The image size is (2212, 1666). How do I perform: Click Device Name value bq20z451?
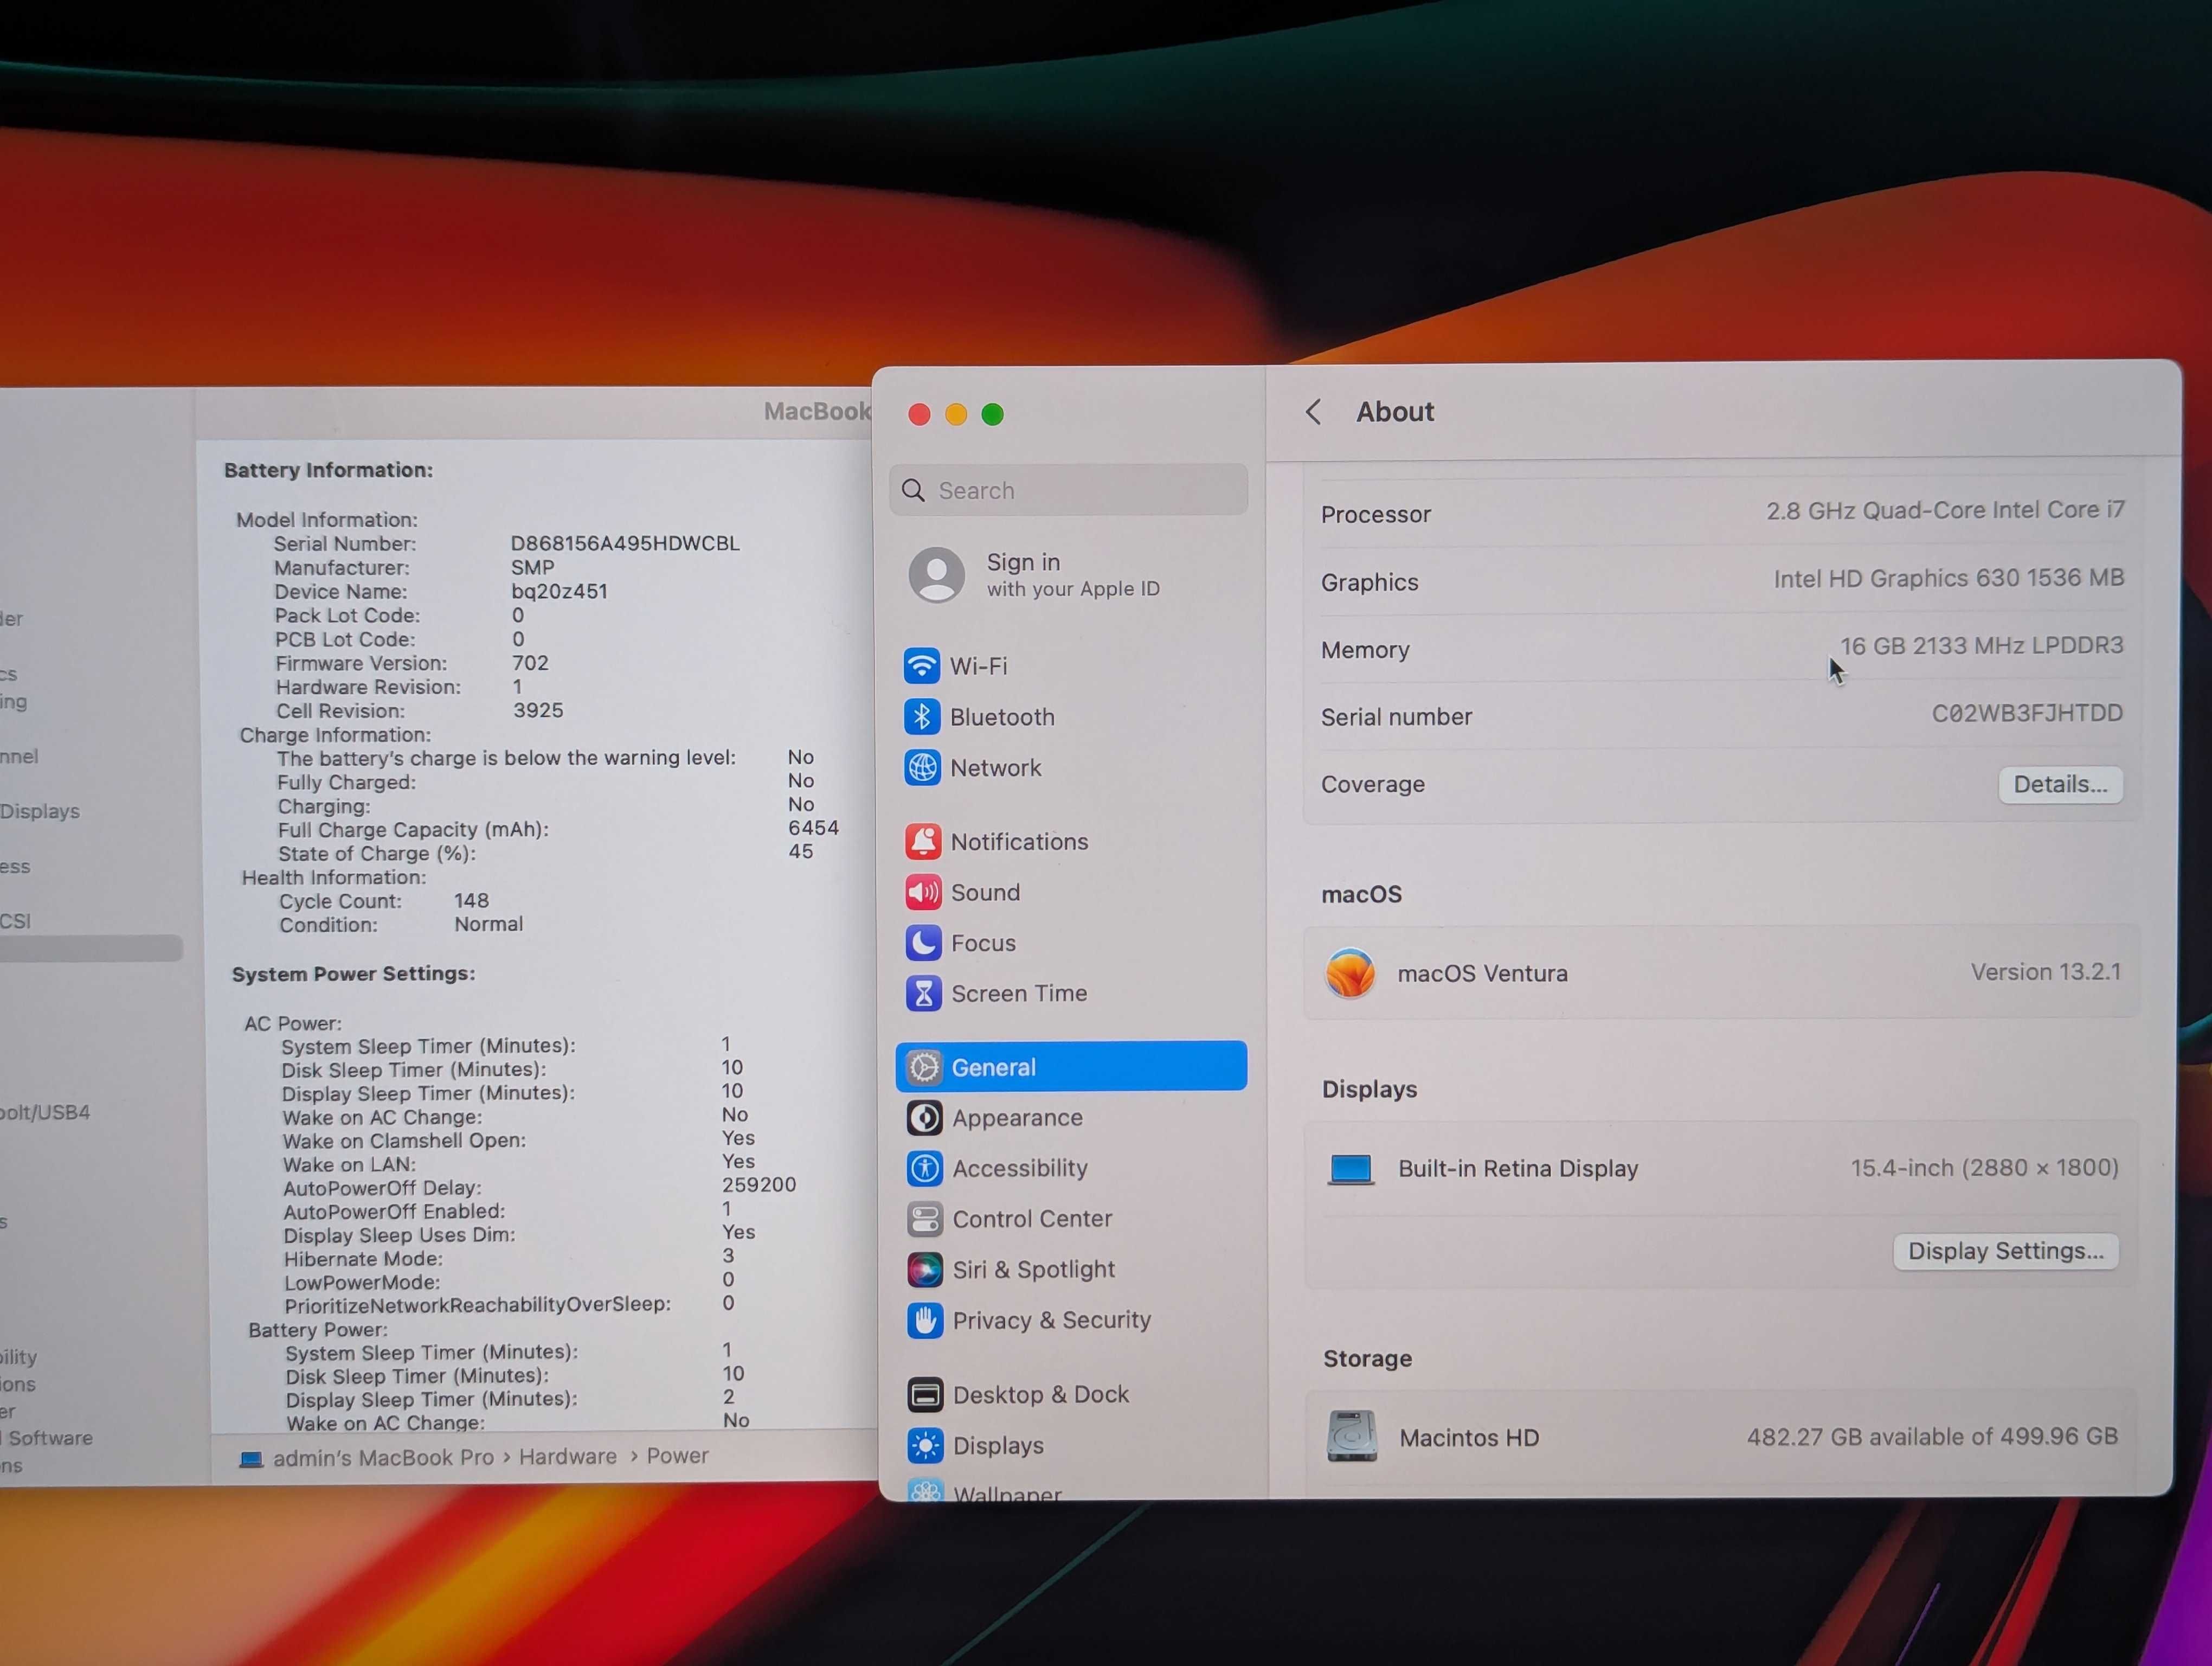coord(559,591)
